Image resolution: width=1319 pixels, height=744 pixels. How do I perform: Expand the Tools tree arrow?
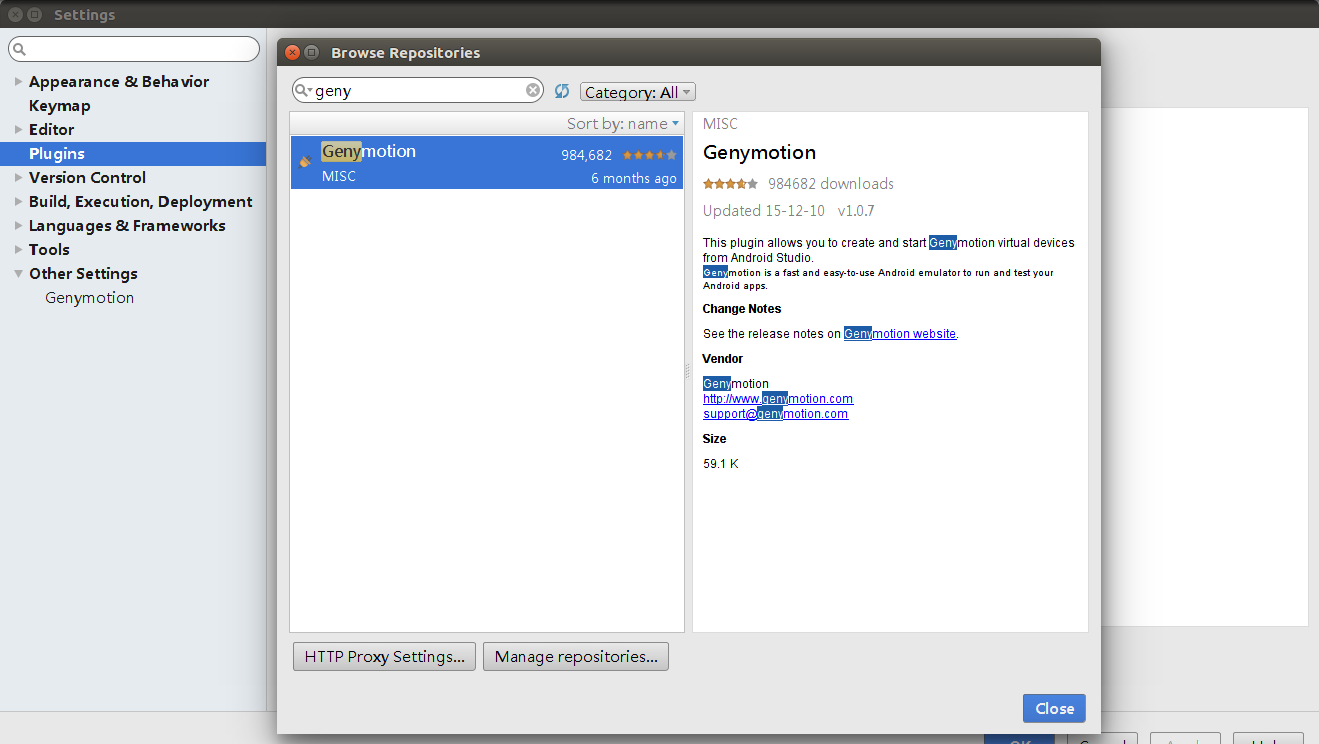point(18,250)
